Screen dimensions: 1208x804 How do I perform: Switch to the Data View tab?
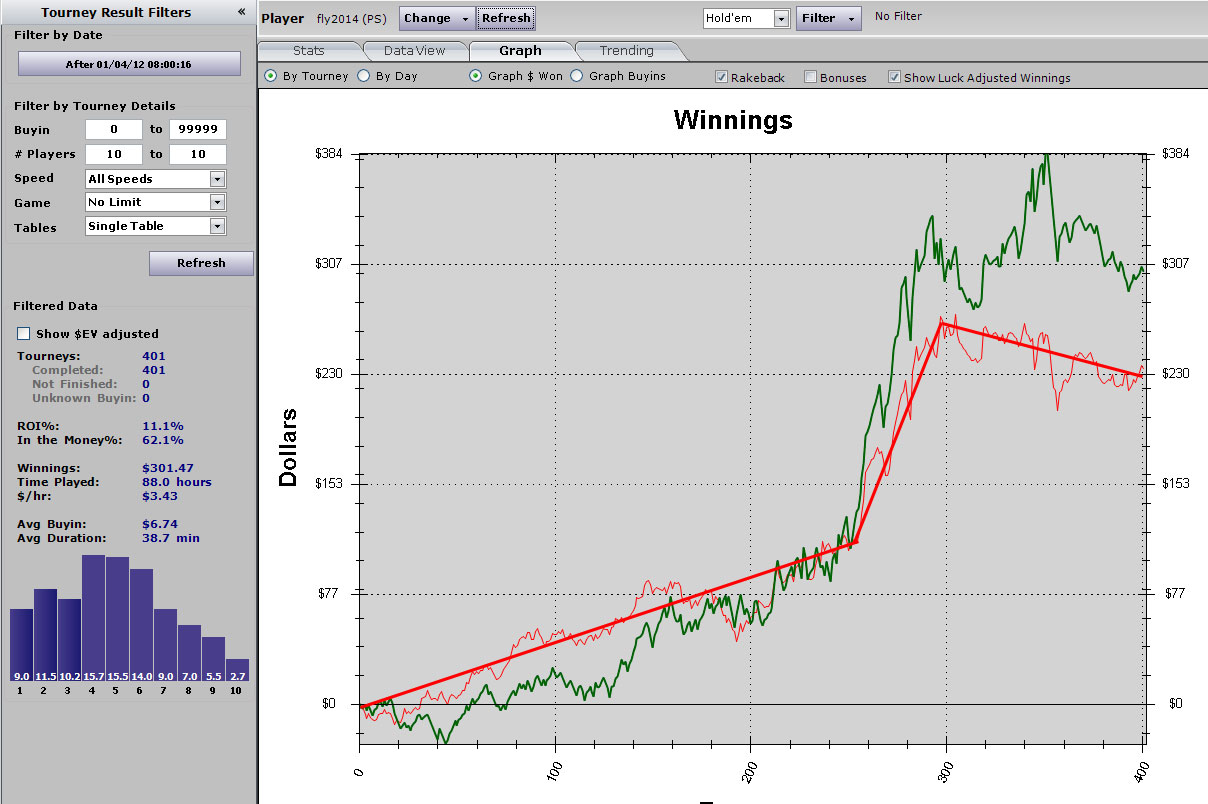[x=414, y=51]
